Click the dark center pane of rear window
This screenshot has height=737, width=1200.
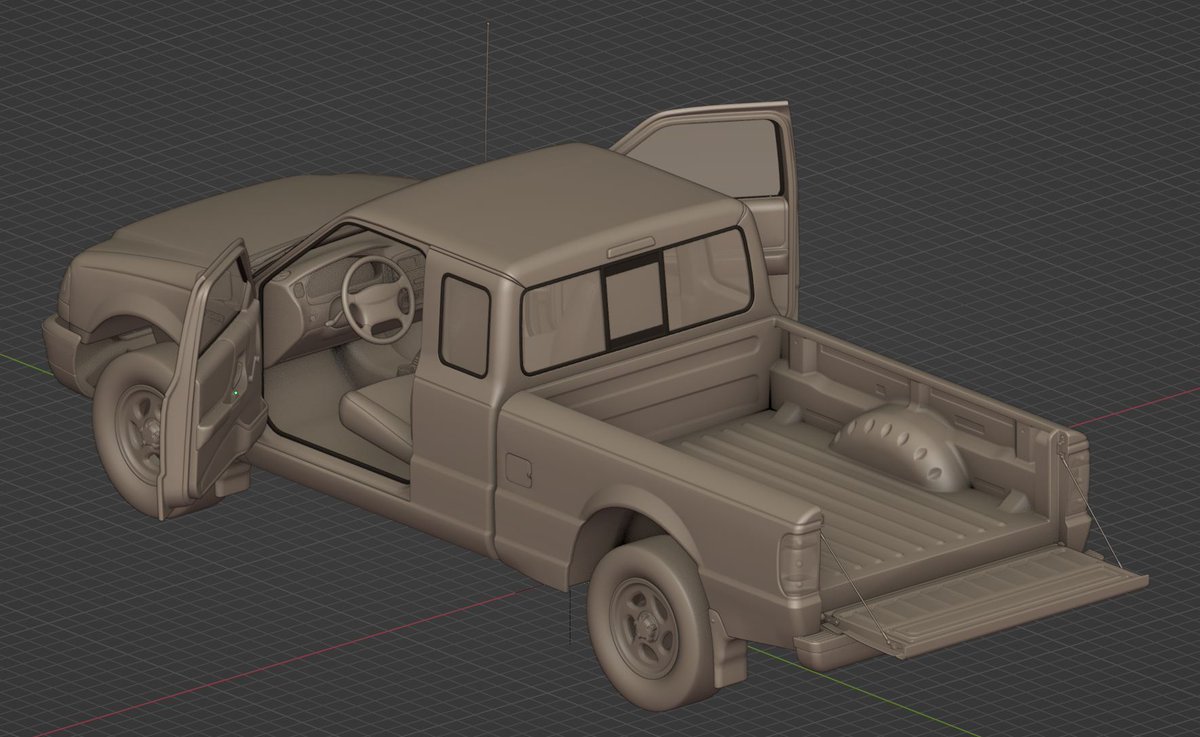point(634,299)
